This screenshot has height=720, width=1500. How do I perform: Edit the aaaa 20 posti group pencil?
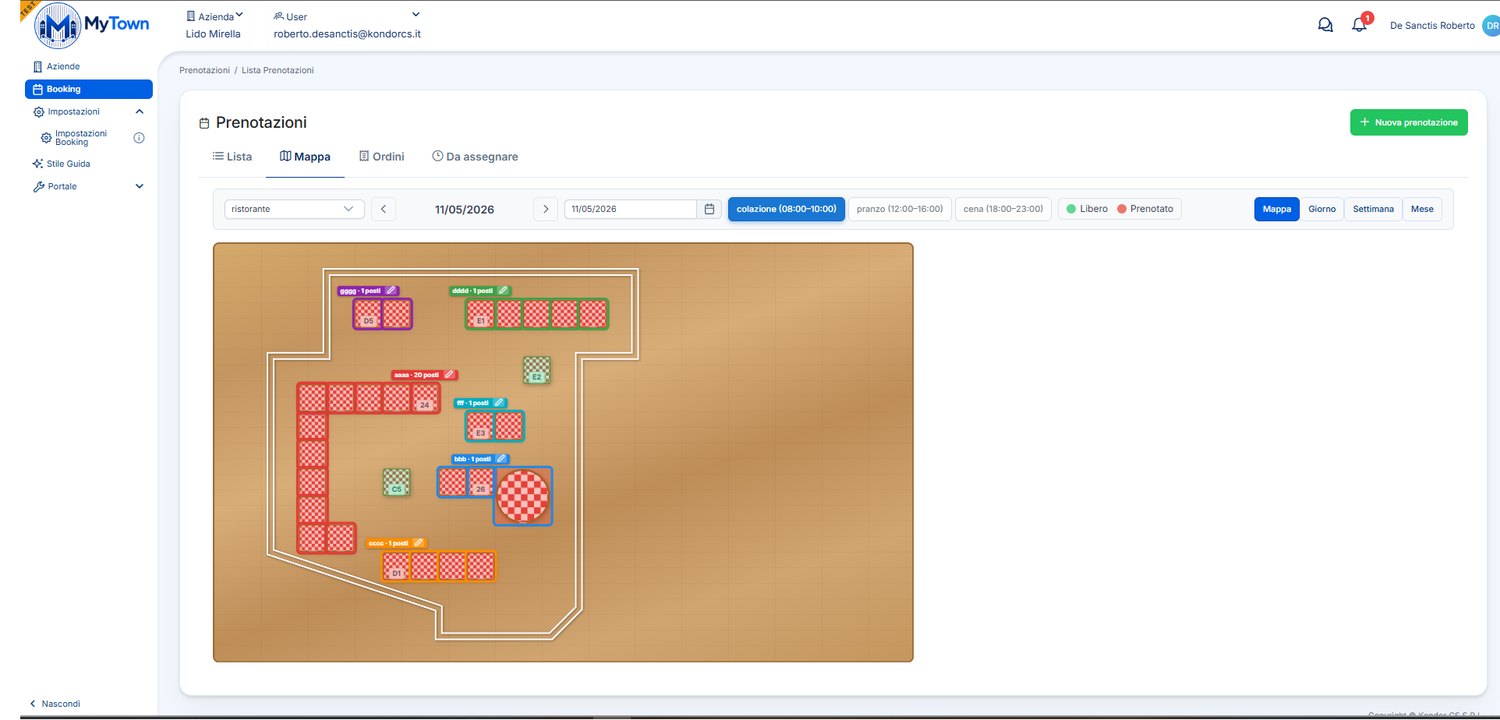point(449,375)
